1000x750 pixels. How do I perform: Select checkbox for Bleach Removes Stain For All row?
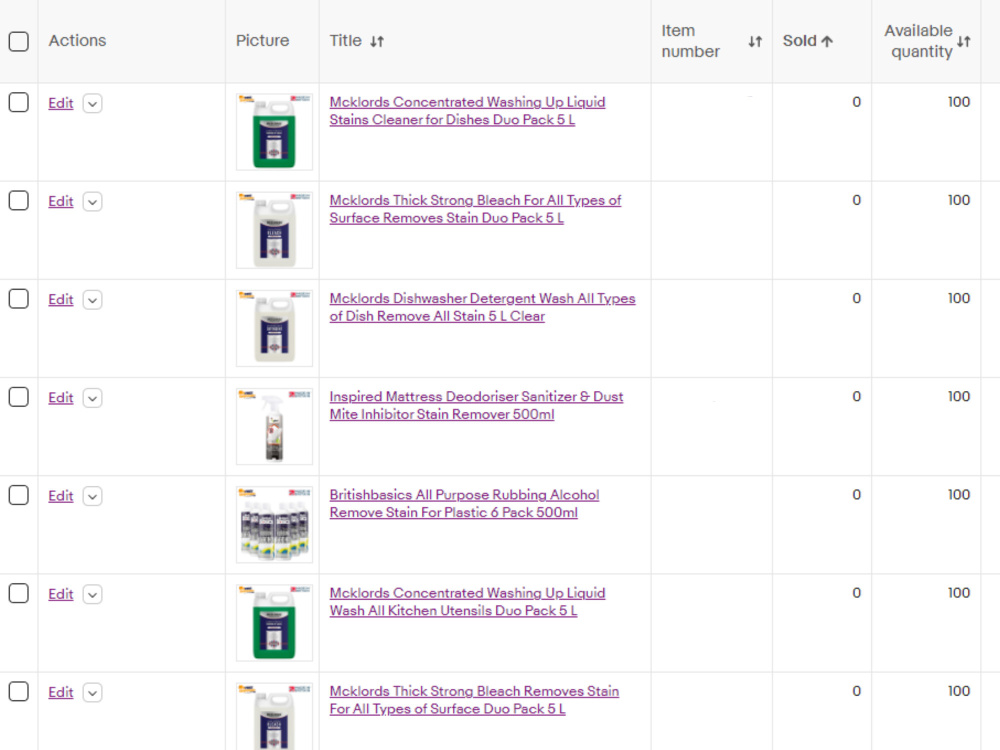[x=18, y=691]
